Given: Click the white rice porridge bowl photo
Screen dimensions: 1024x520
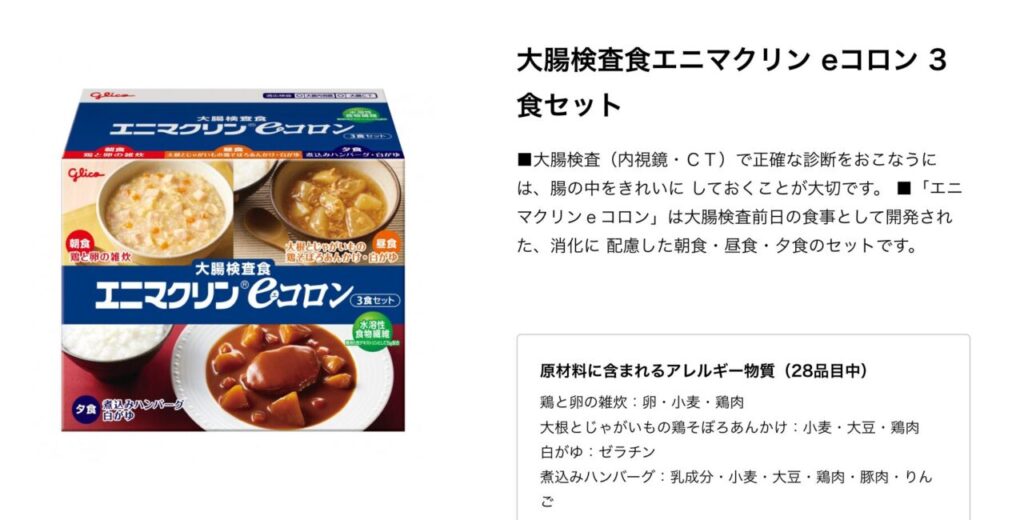Looking at the screenshot, I should (x=115, y=350).
